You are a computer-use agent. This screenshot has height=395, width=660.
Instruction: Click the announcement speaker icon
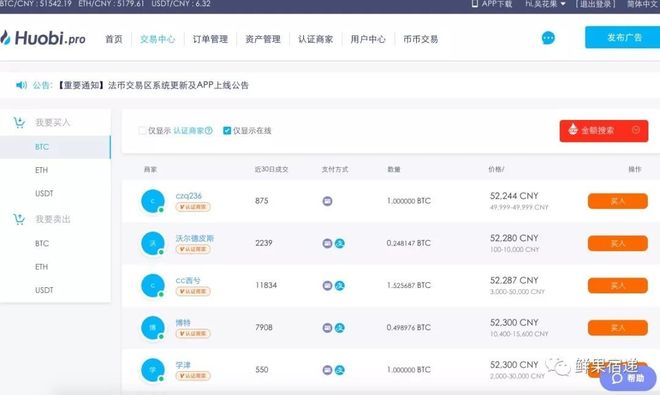coord(21,85)
